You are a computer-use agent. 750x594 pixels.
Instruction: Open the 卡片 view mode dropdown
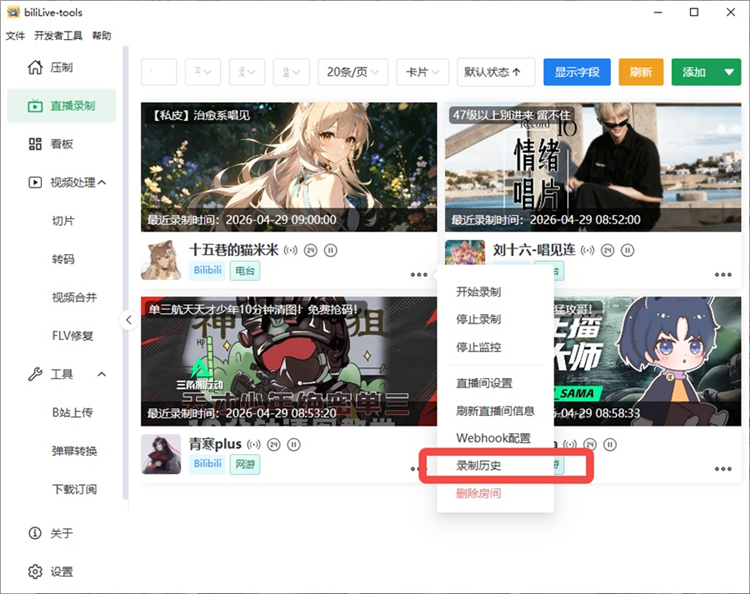[422, 72]
